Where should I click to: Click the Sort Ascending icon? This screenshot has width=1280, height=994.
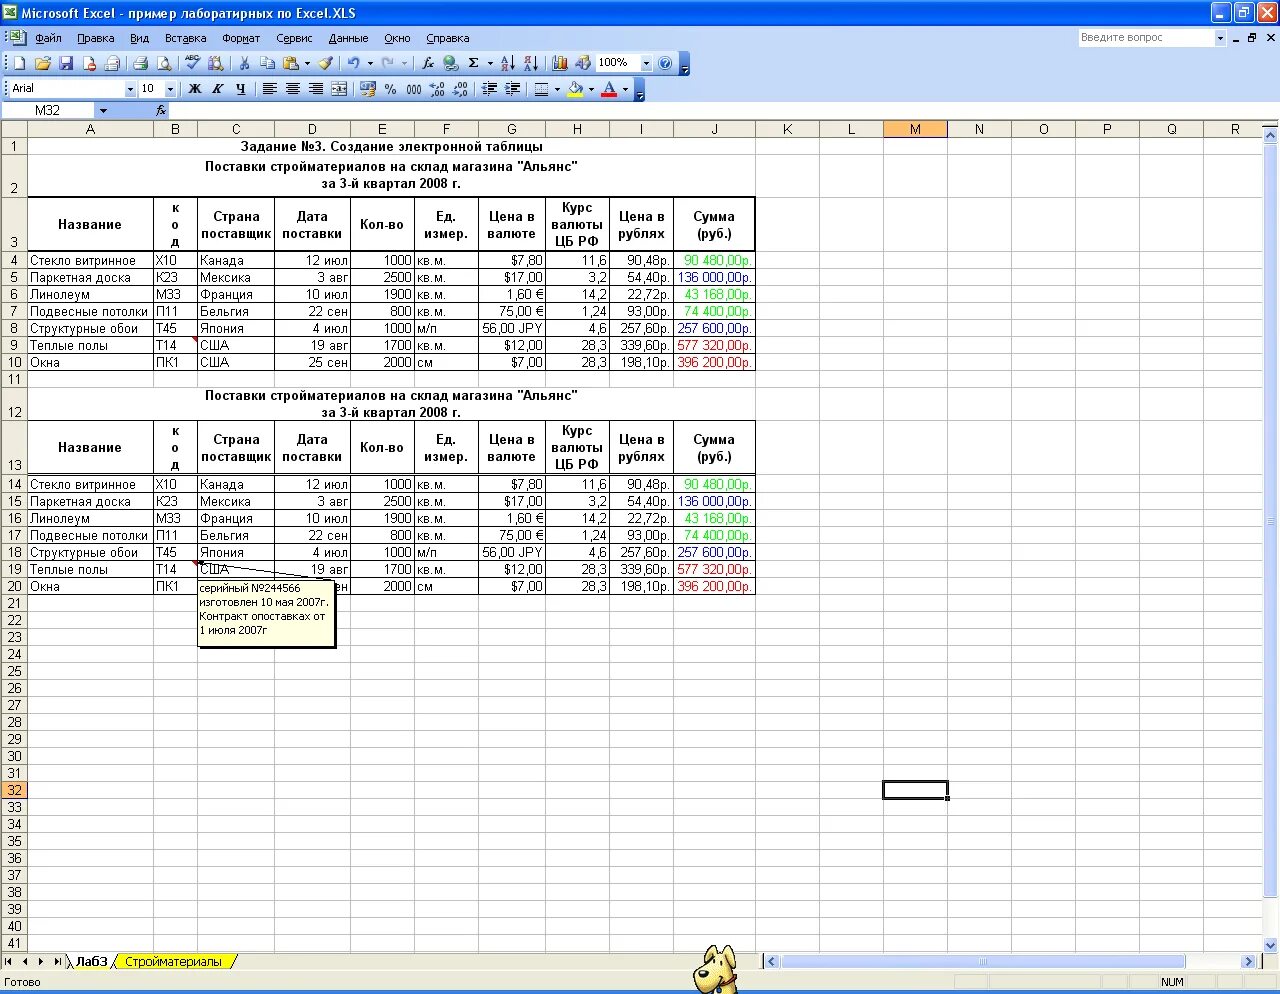[x=507, y=63]
